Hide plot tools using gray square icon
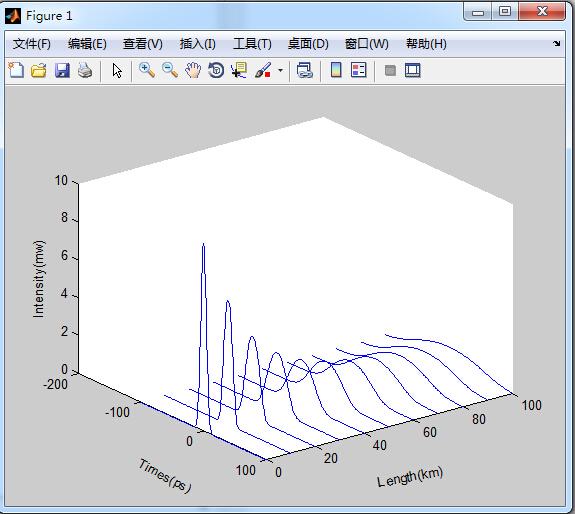575x514 pixels. coord(390,70)
